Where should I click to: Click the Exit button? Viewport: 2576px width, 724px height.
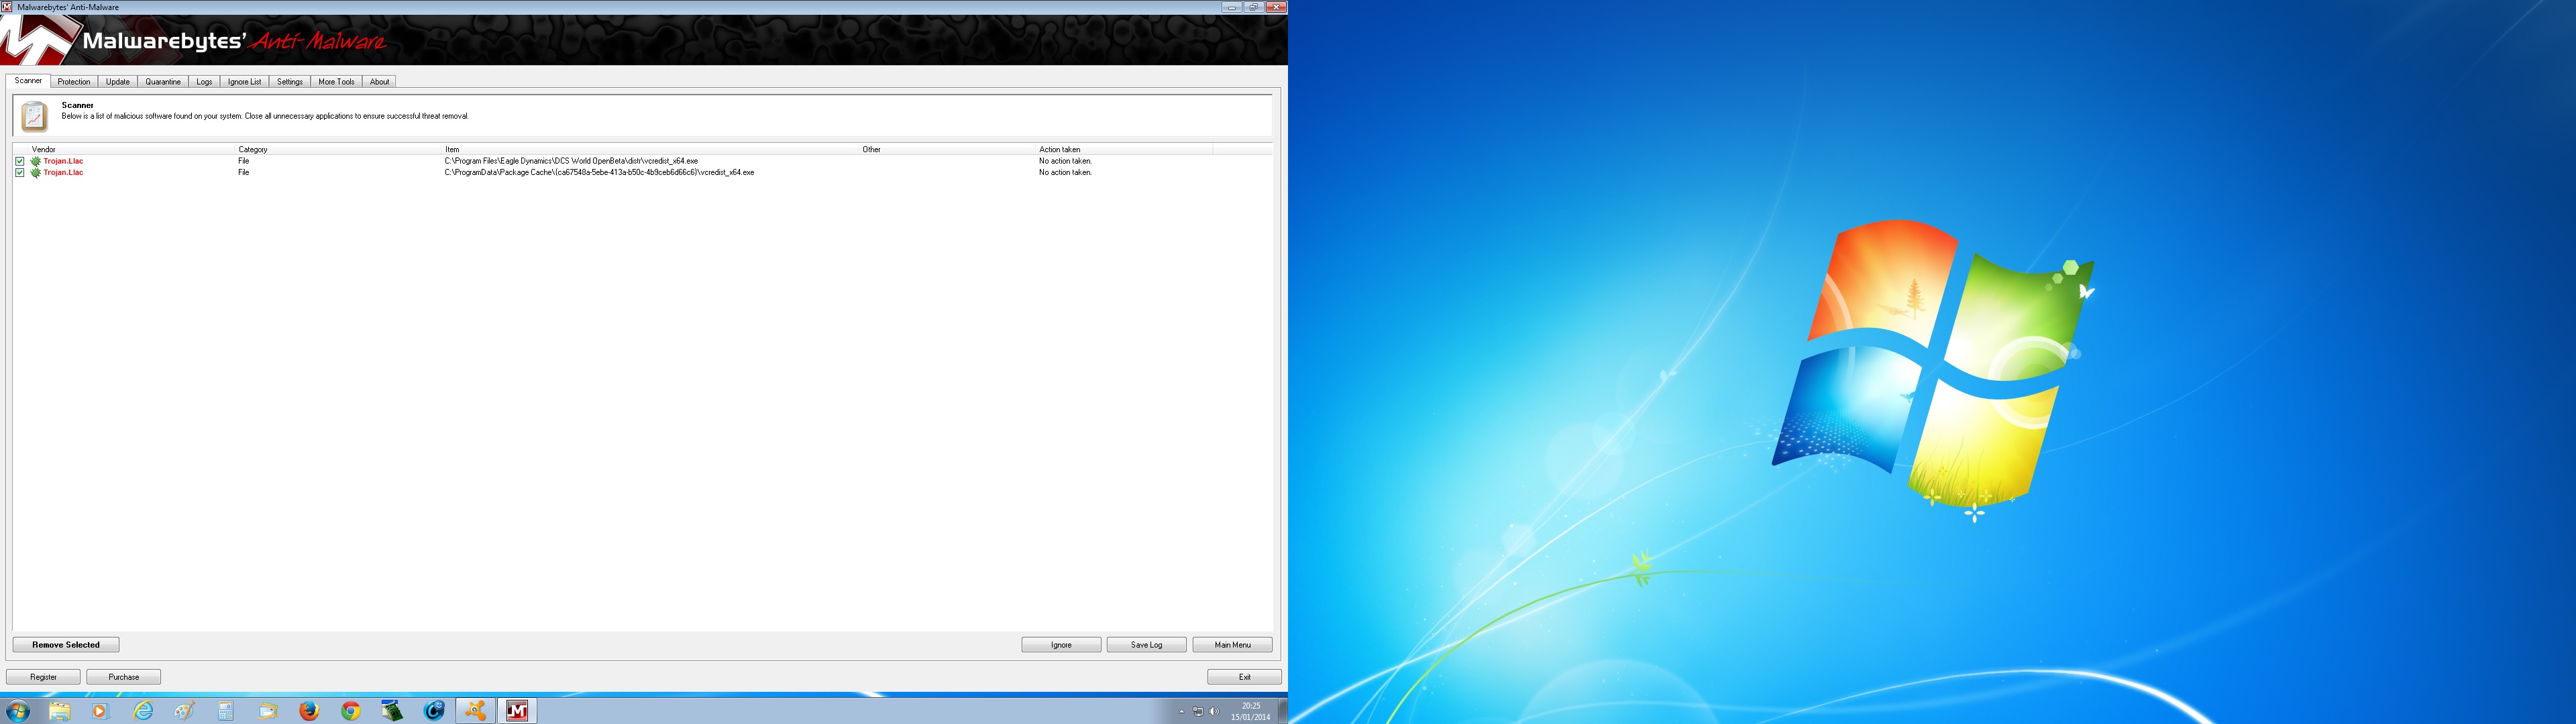1244,677
